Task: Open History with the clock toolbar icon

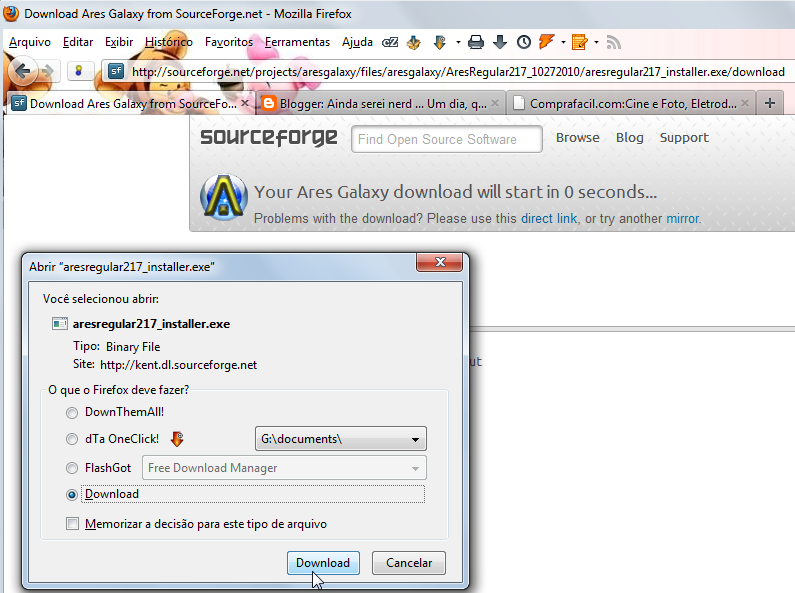Action: [524, 43]
